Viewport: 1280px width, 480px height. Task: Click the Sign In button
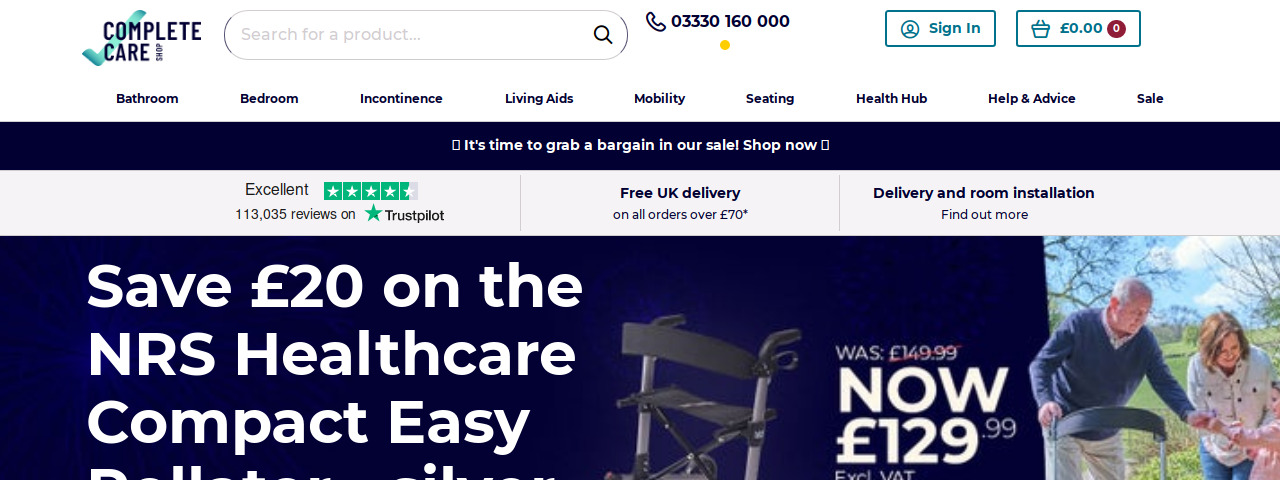(940, 28)
